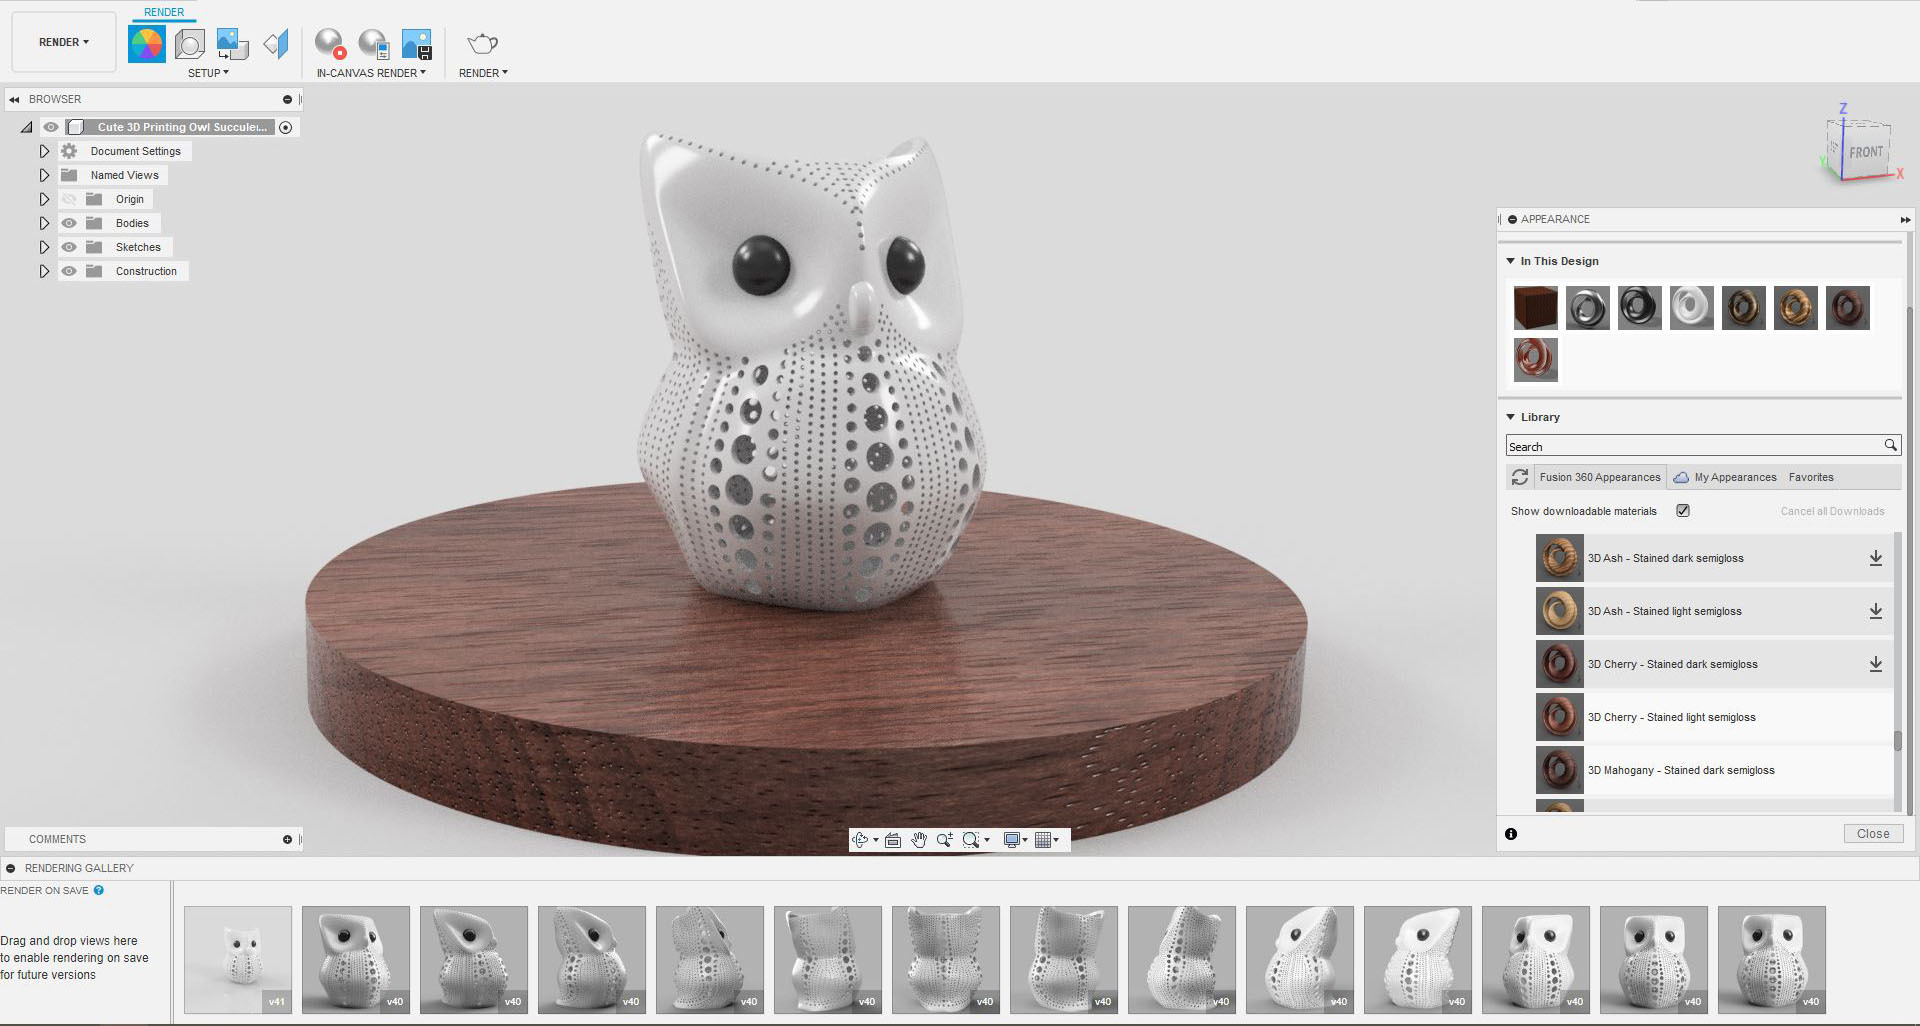1920x1026 pixels.
Task: Click the Render On Save help icon
Action: tap(99, 890)
